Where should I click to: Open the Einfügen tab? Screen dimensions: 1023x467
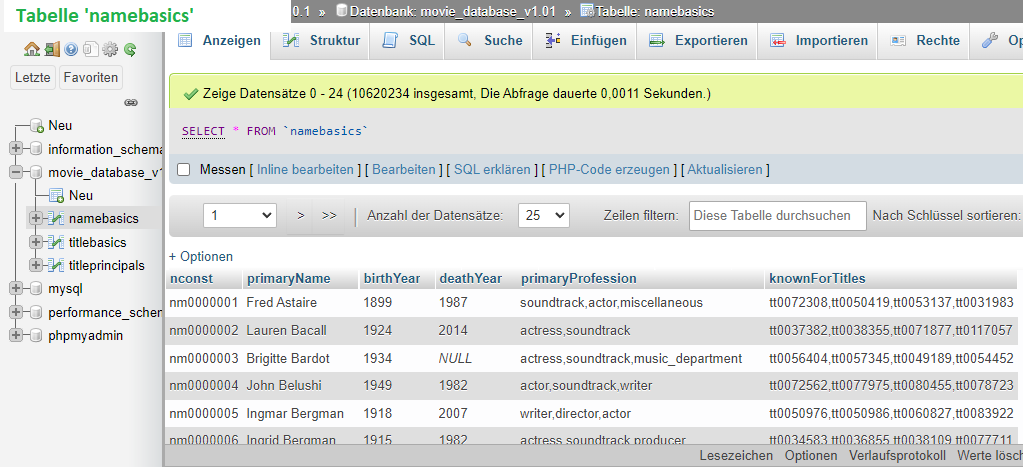pos(586,40)
